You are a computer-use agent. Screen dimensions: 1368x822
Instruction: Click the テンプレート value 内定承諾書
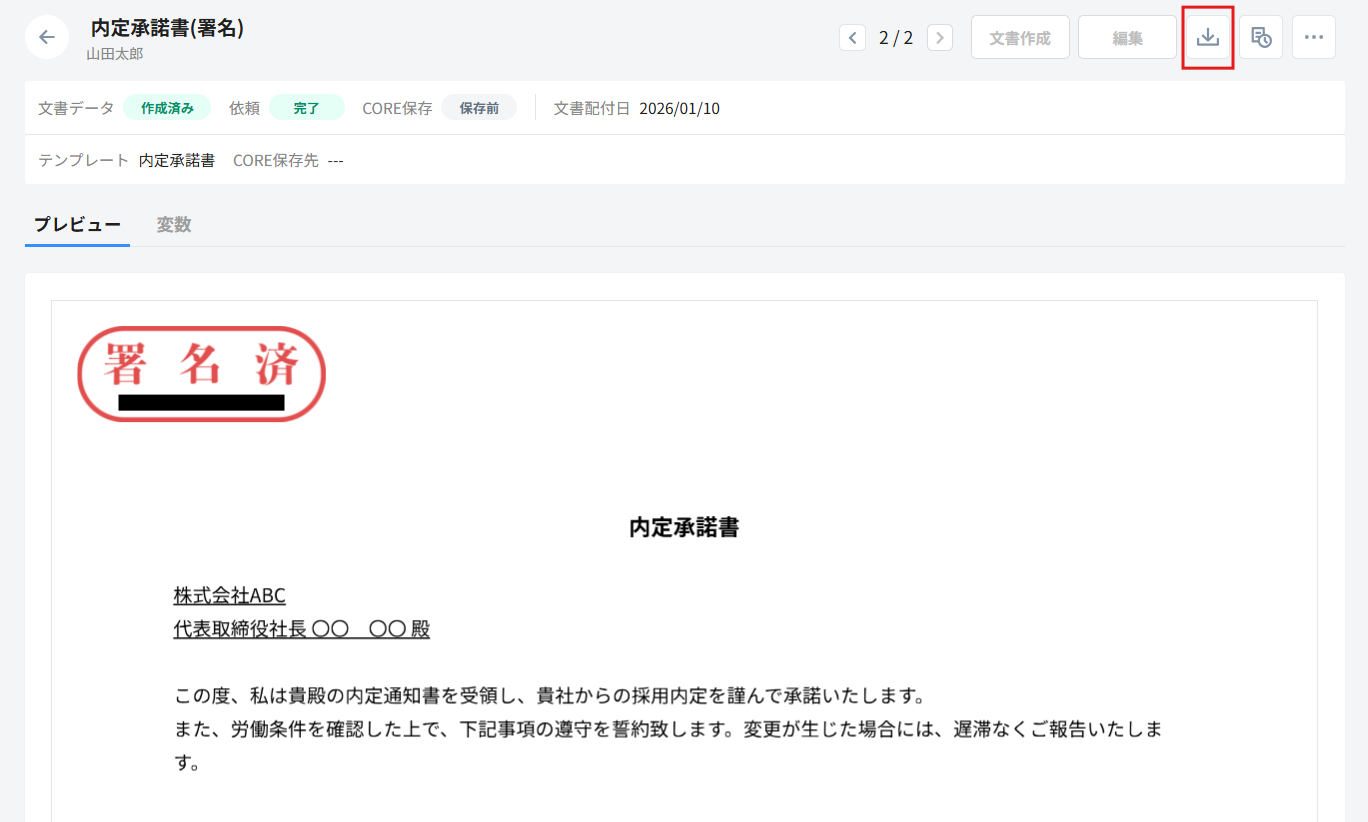177,160
